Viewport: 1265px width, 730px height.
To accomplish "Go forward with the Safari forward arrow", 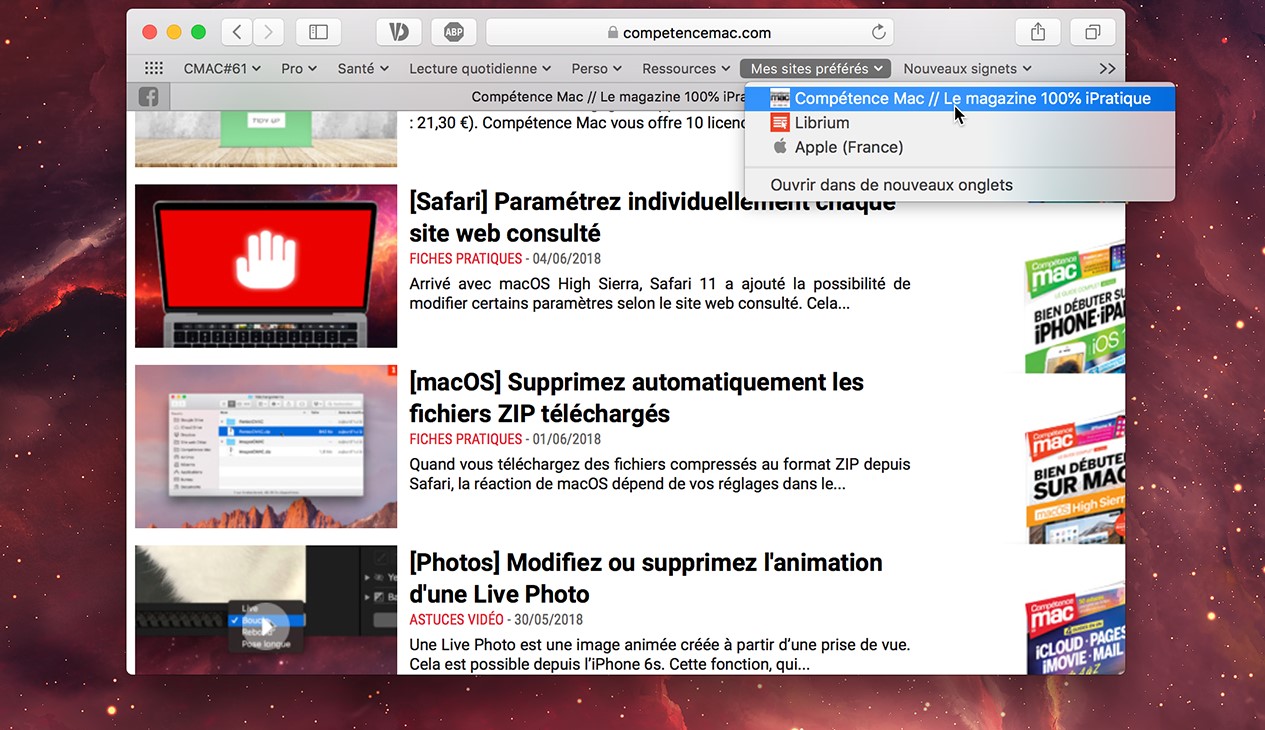I will (x=268, y=32).
